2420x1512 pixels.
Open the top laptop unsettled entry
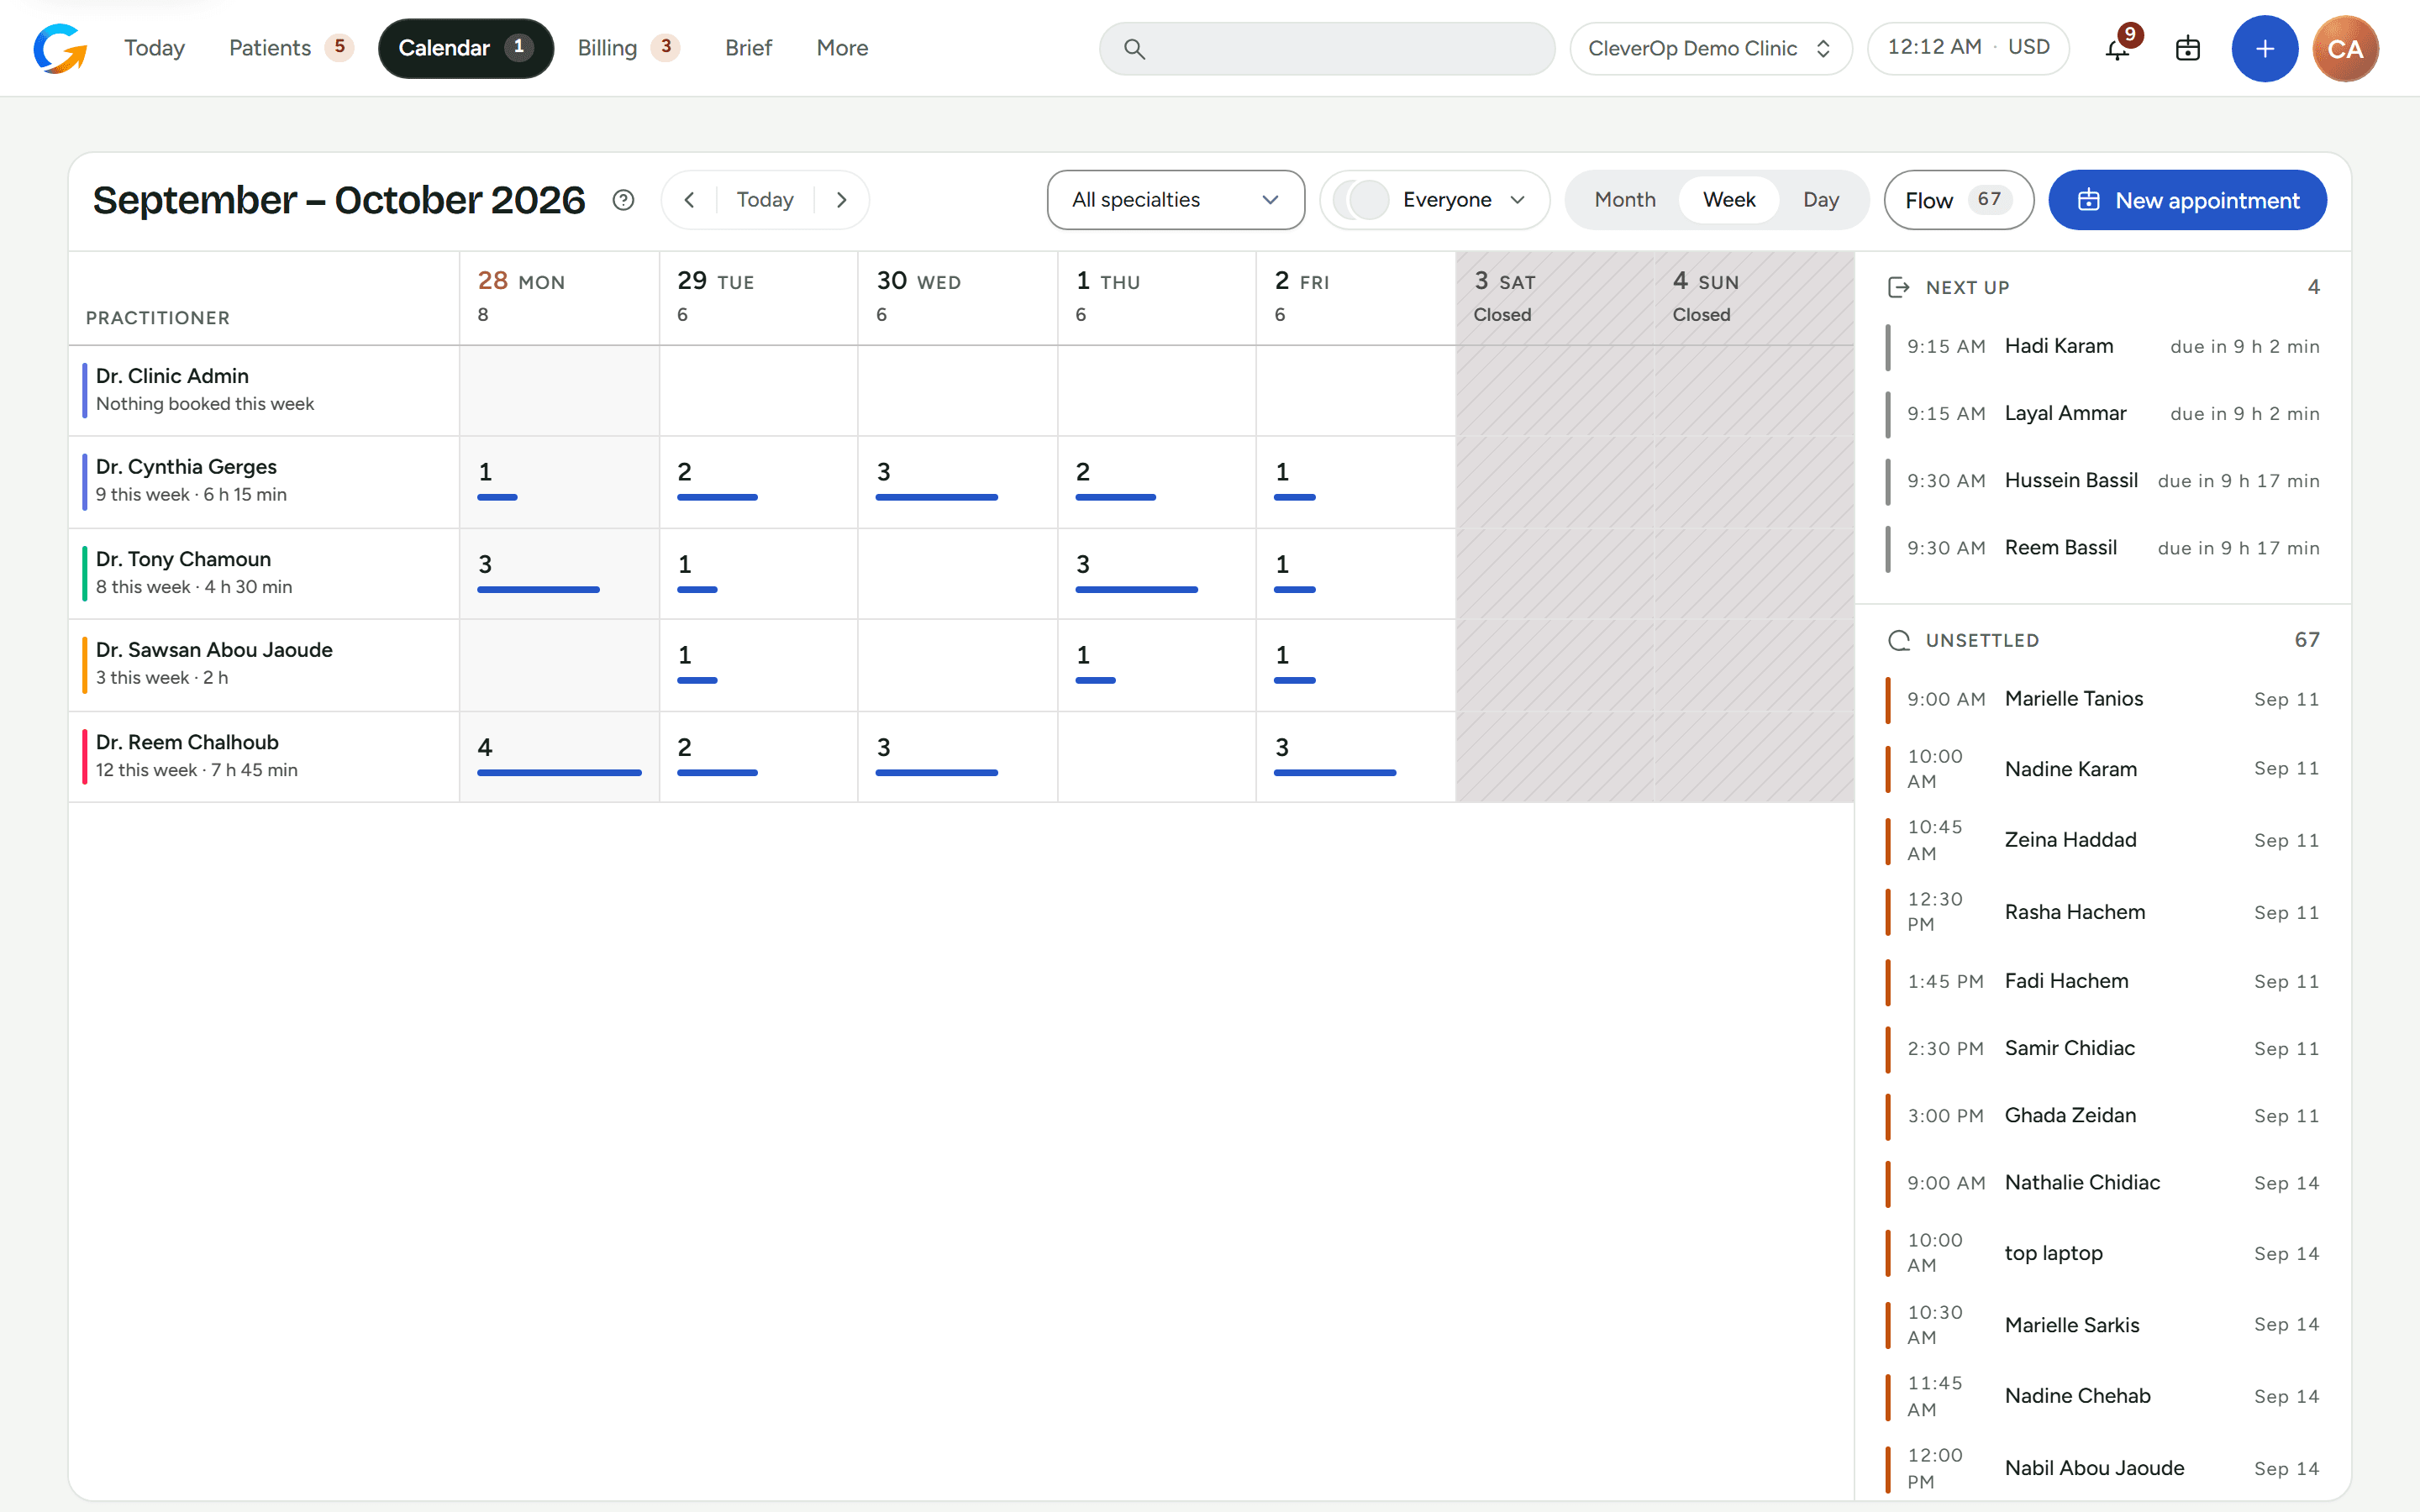[2103, 1253]
